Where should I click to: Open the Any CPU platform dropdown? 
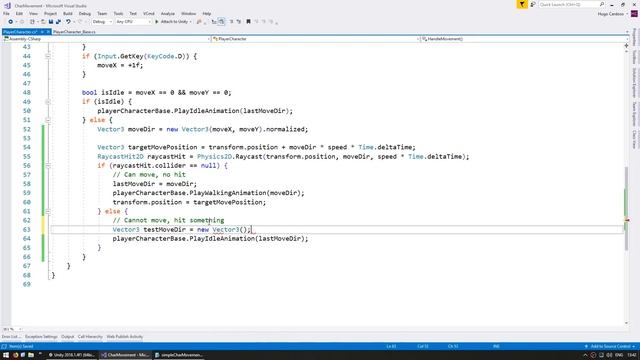click(x=133, y=22)
